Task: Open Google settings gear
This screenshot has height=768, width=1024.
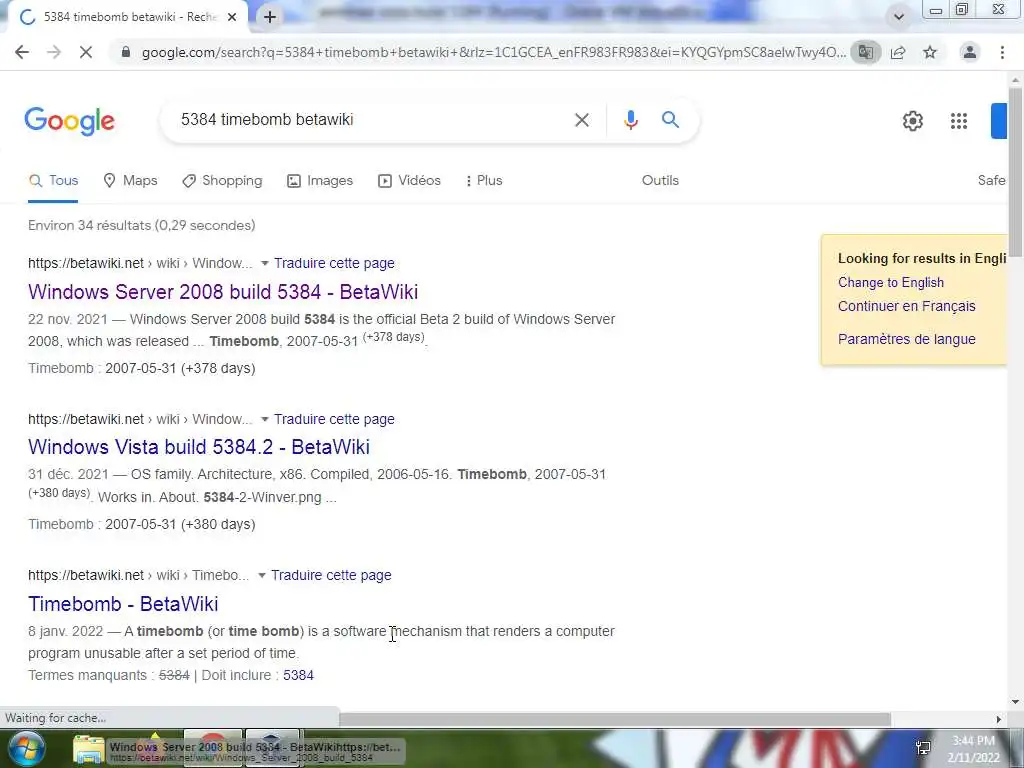Action: [x=912, y=121]
